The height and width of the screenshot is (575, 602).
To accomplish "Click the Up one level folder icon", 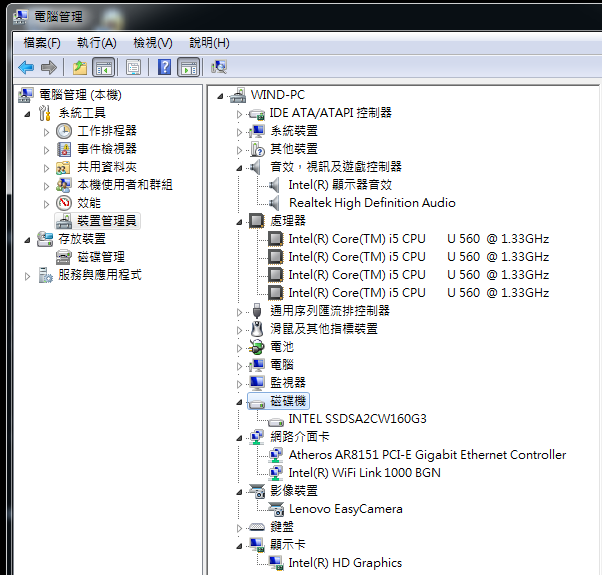I will tap(80, 68).
